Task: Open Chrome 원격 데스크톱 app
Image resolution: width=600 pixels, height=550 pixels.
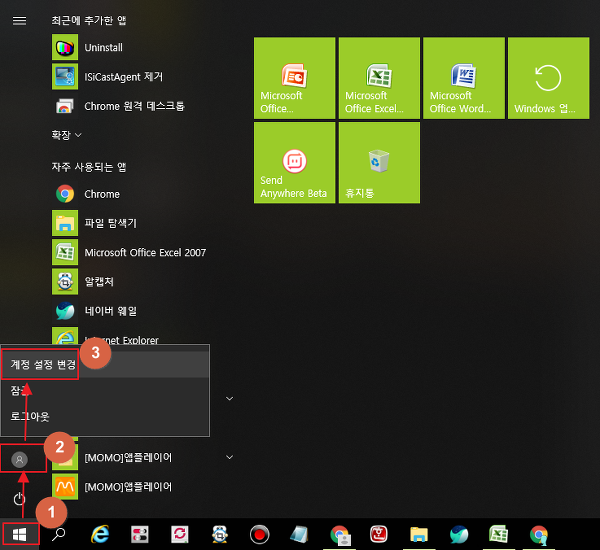Action: 130,106
